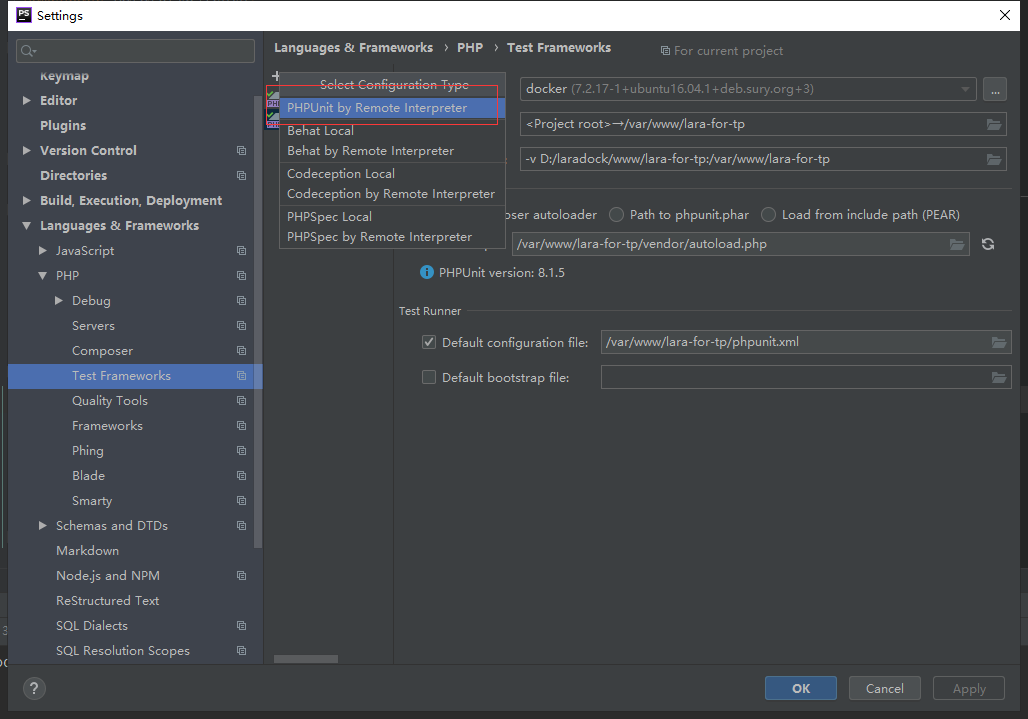Browse for the autoload.php script path
1028x719 pixels.
pyautogui.click(x=957, y=244)
